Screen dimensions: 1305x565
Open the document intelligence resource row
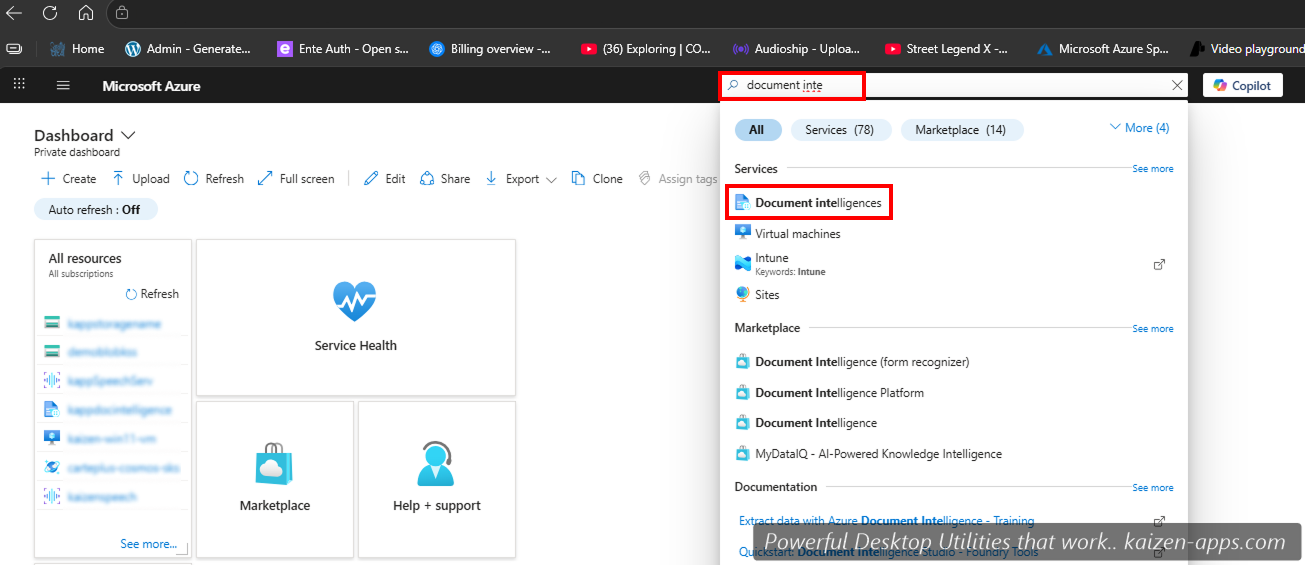pos(111,410)
